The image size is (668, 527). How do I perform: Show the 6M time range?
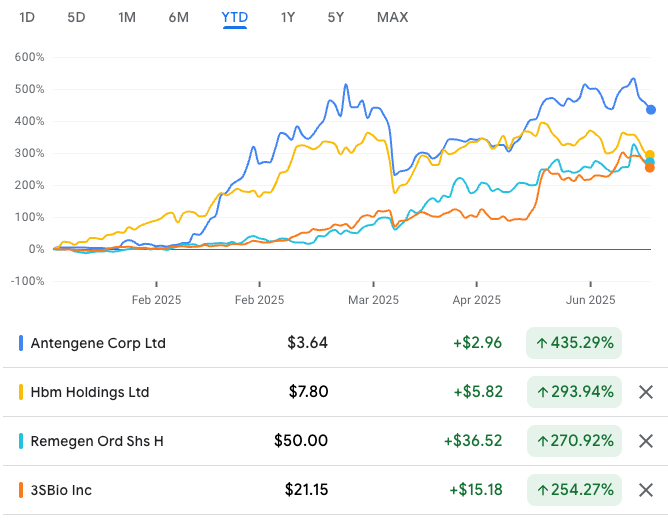[179, 17]
